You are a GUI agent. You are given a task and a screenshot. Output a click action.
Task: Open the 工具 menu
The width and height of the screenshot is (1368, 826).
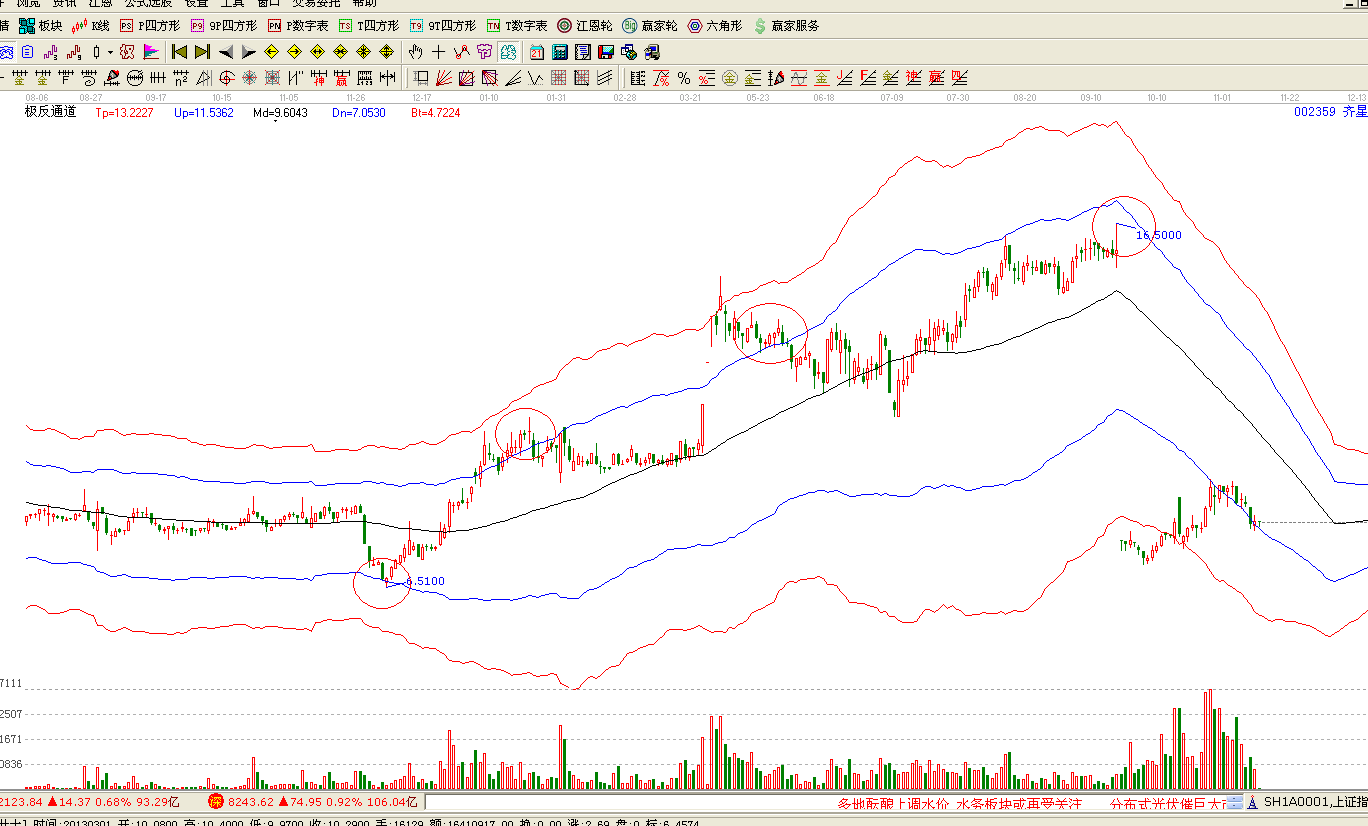tap(232, 3)
